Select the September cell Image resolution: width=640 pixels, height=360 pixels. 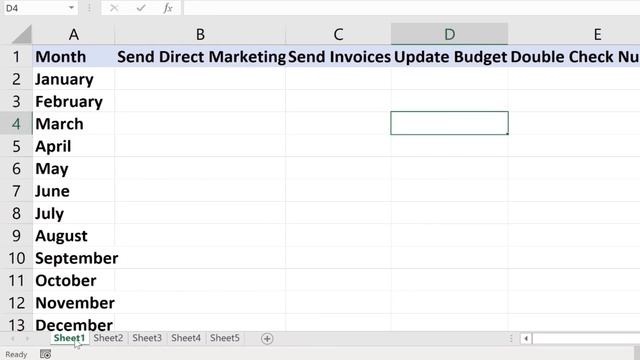coord(73,258)
